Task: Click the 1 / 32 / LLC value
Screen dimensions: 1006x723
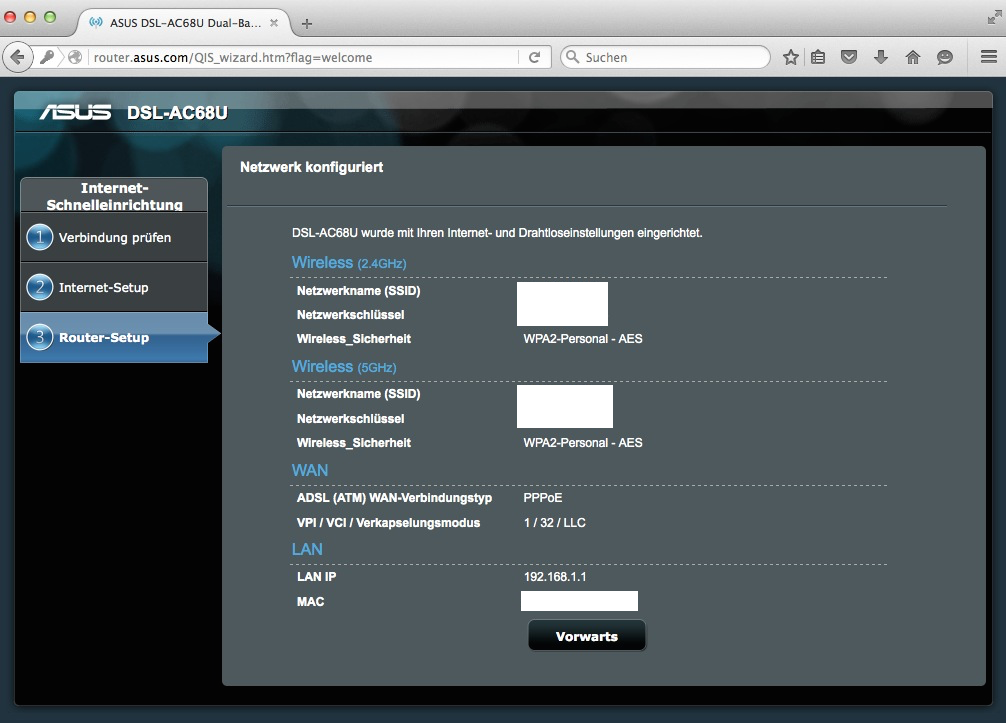Action: (554, 523)
